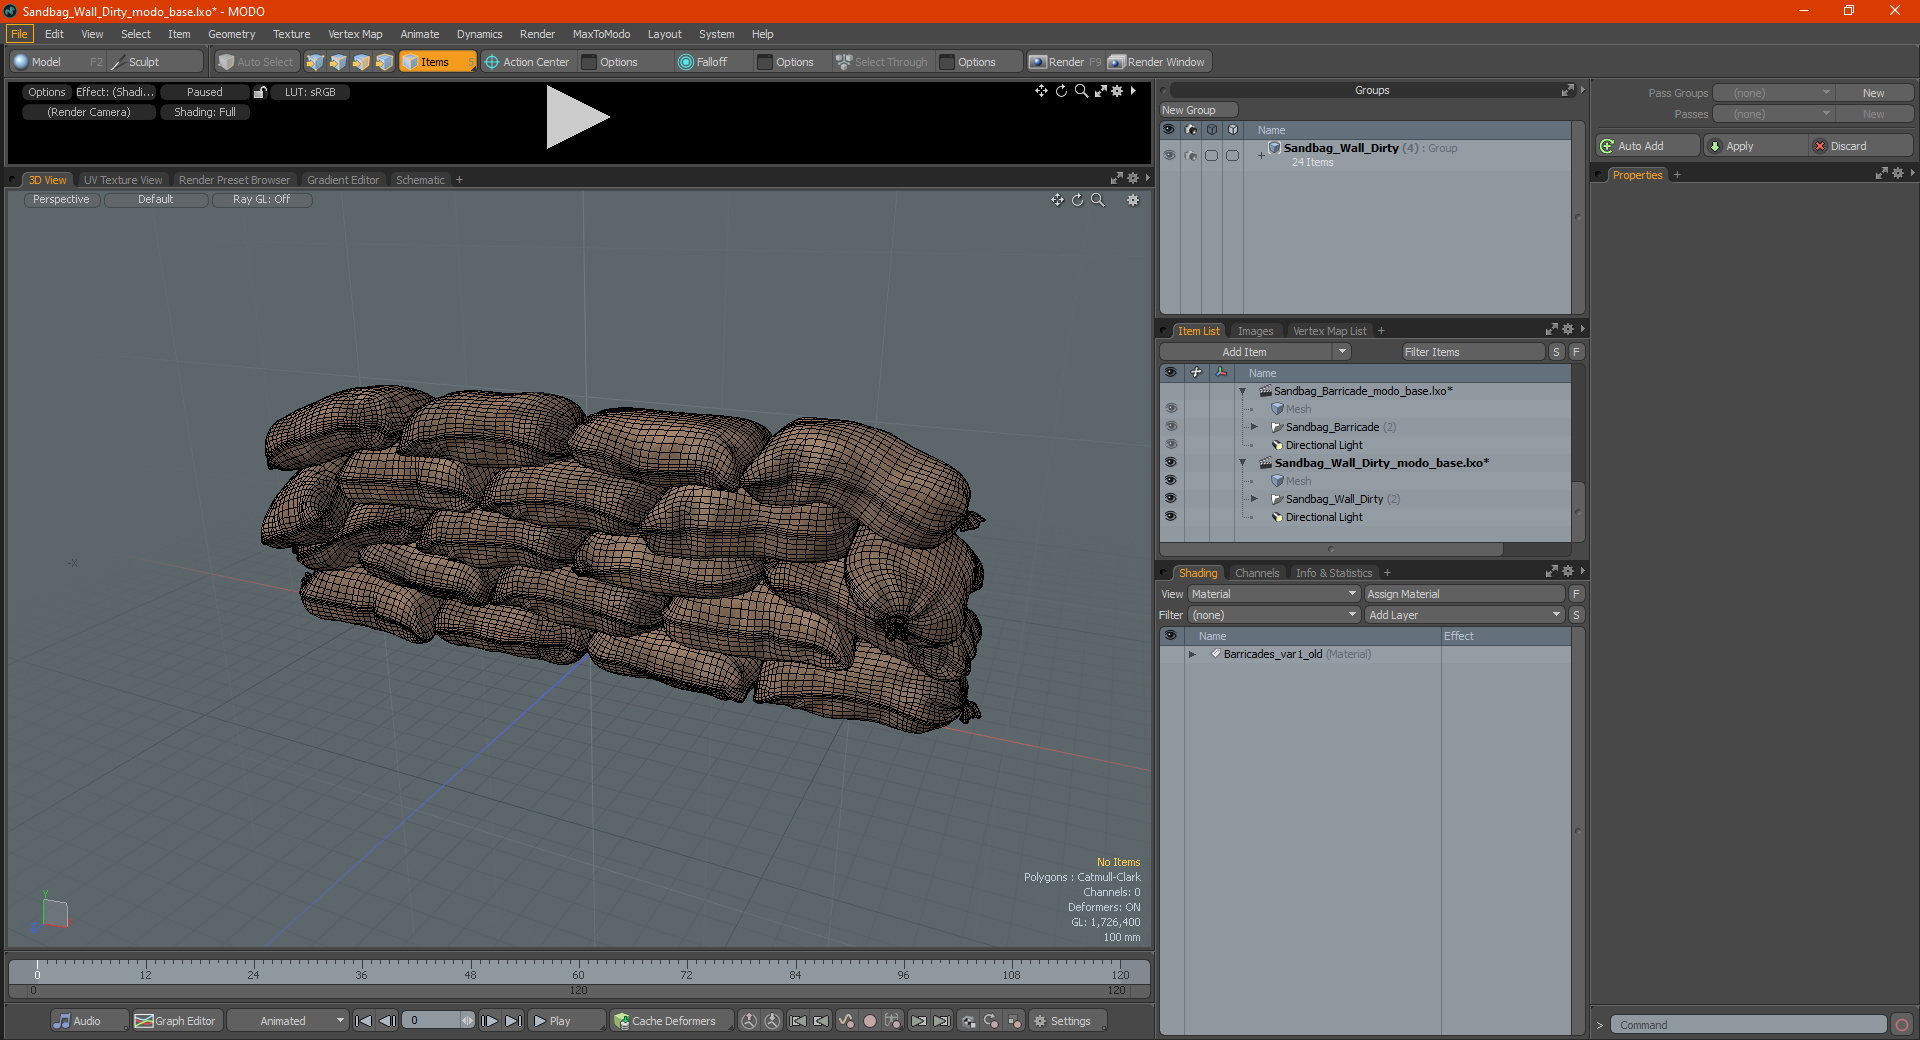Image resolution: width=1920 pixels, height=1040 pixels.
Task: Open Animated keying mode dropdown
Action: (288, 1021)
